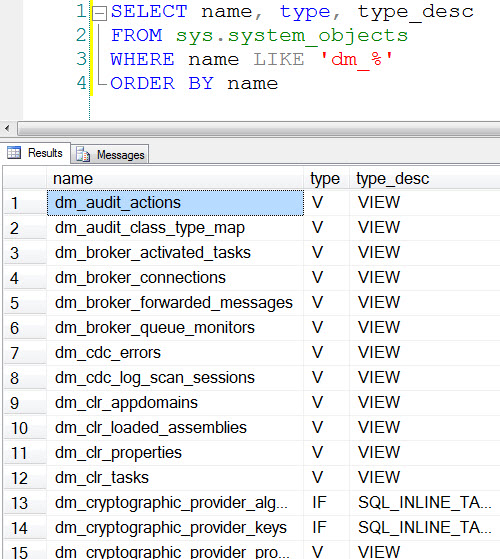Click row header number 10
This screenshot has width=500, height=559.
pos(25,427)
